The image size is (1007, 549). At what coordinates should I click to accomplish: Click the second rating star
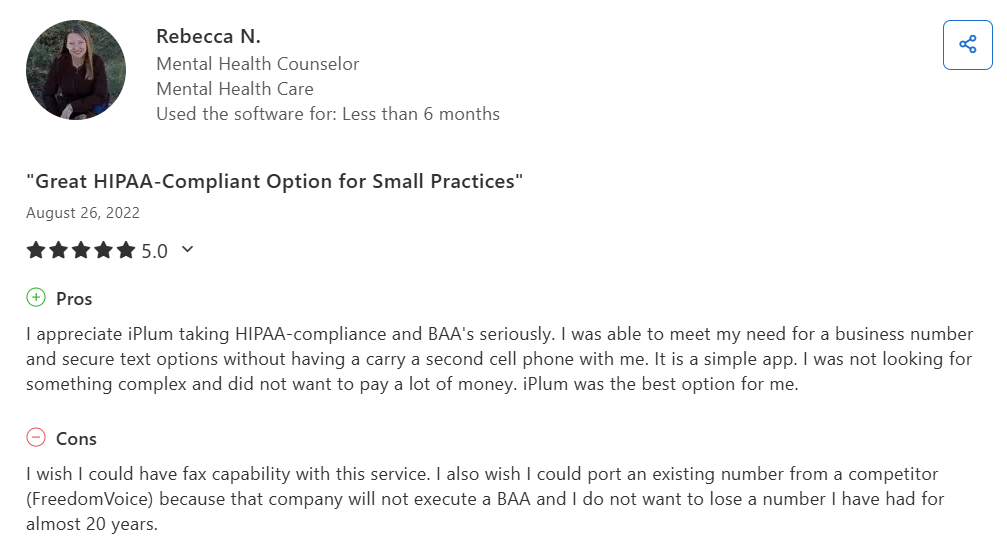pyautogui.click(x=58, y=250)
